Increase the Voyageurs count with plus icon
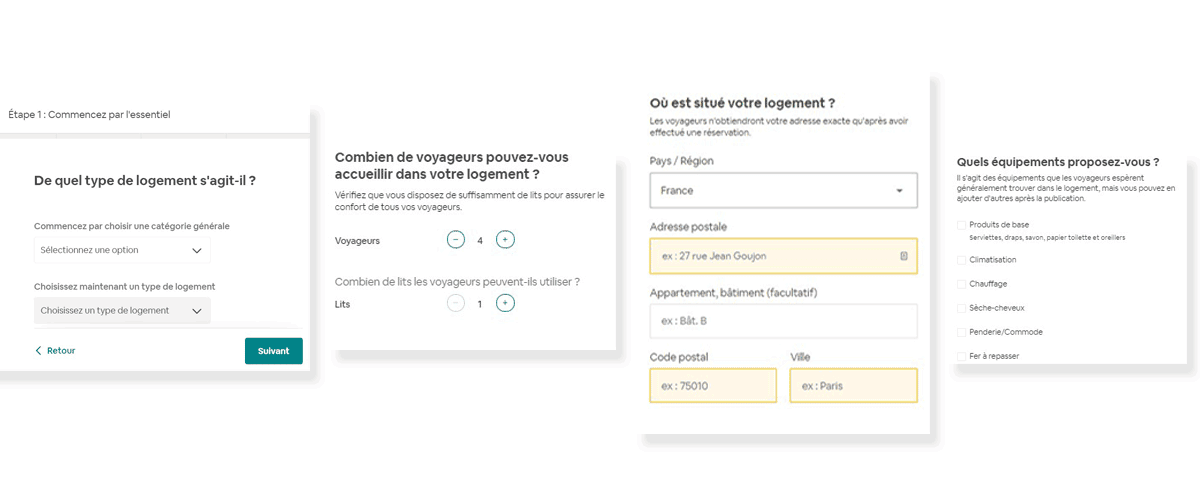1200x500 pixels. coord(505,240)
